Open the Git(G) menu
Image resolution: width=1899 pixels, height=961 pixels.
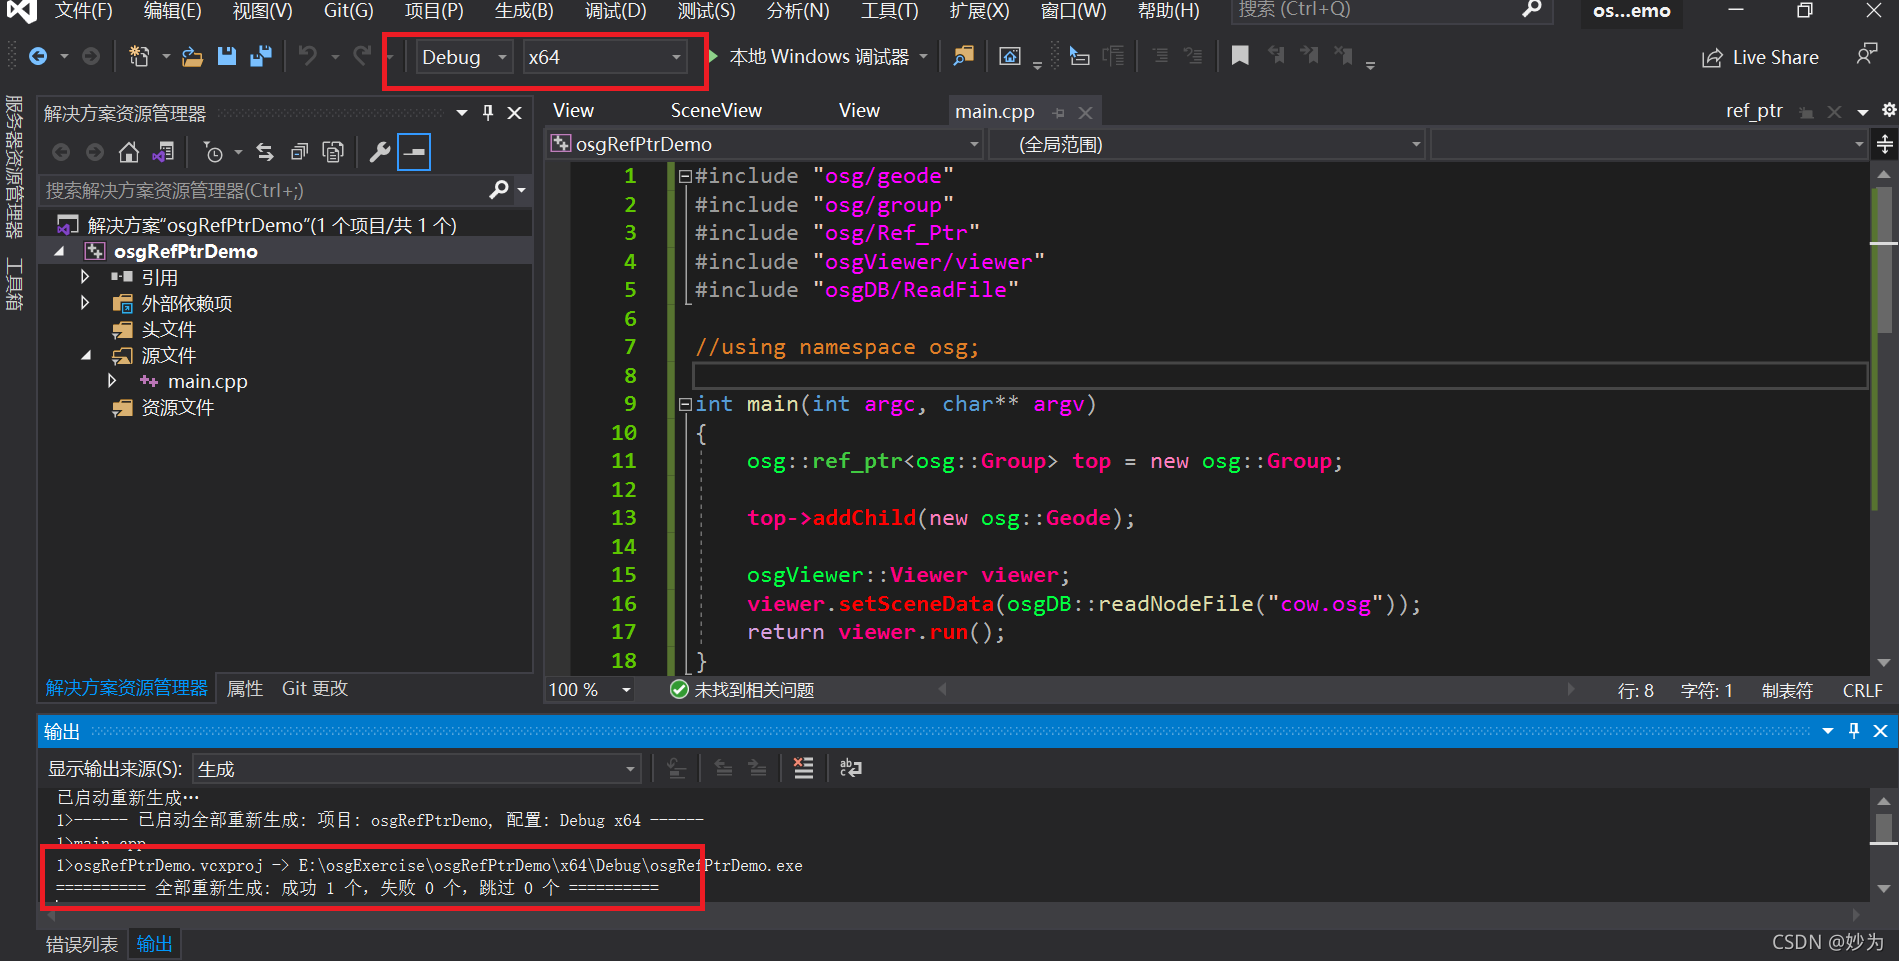(x=348, y=11)
